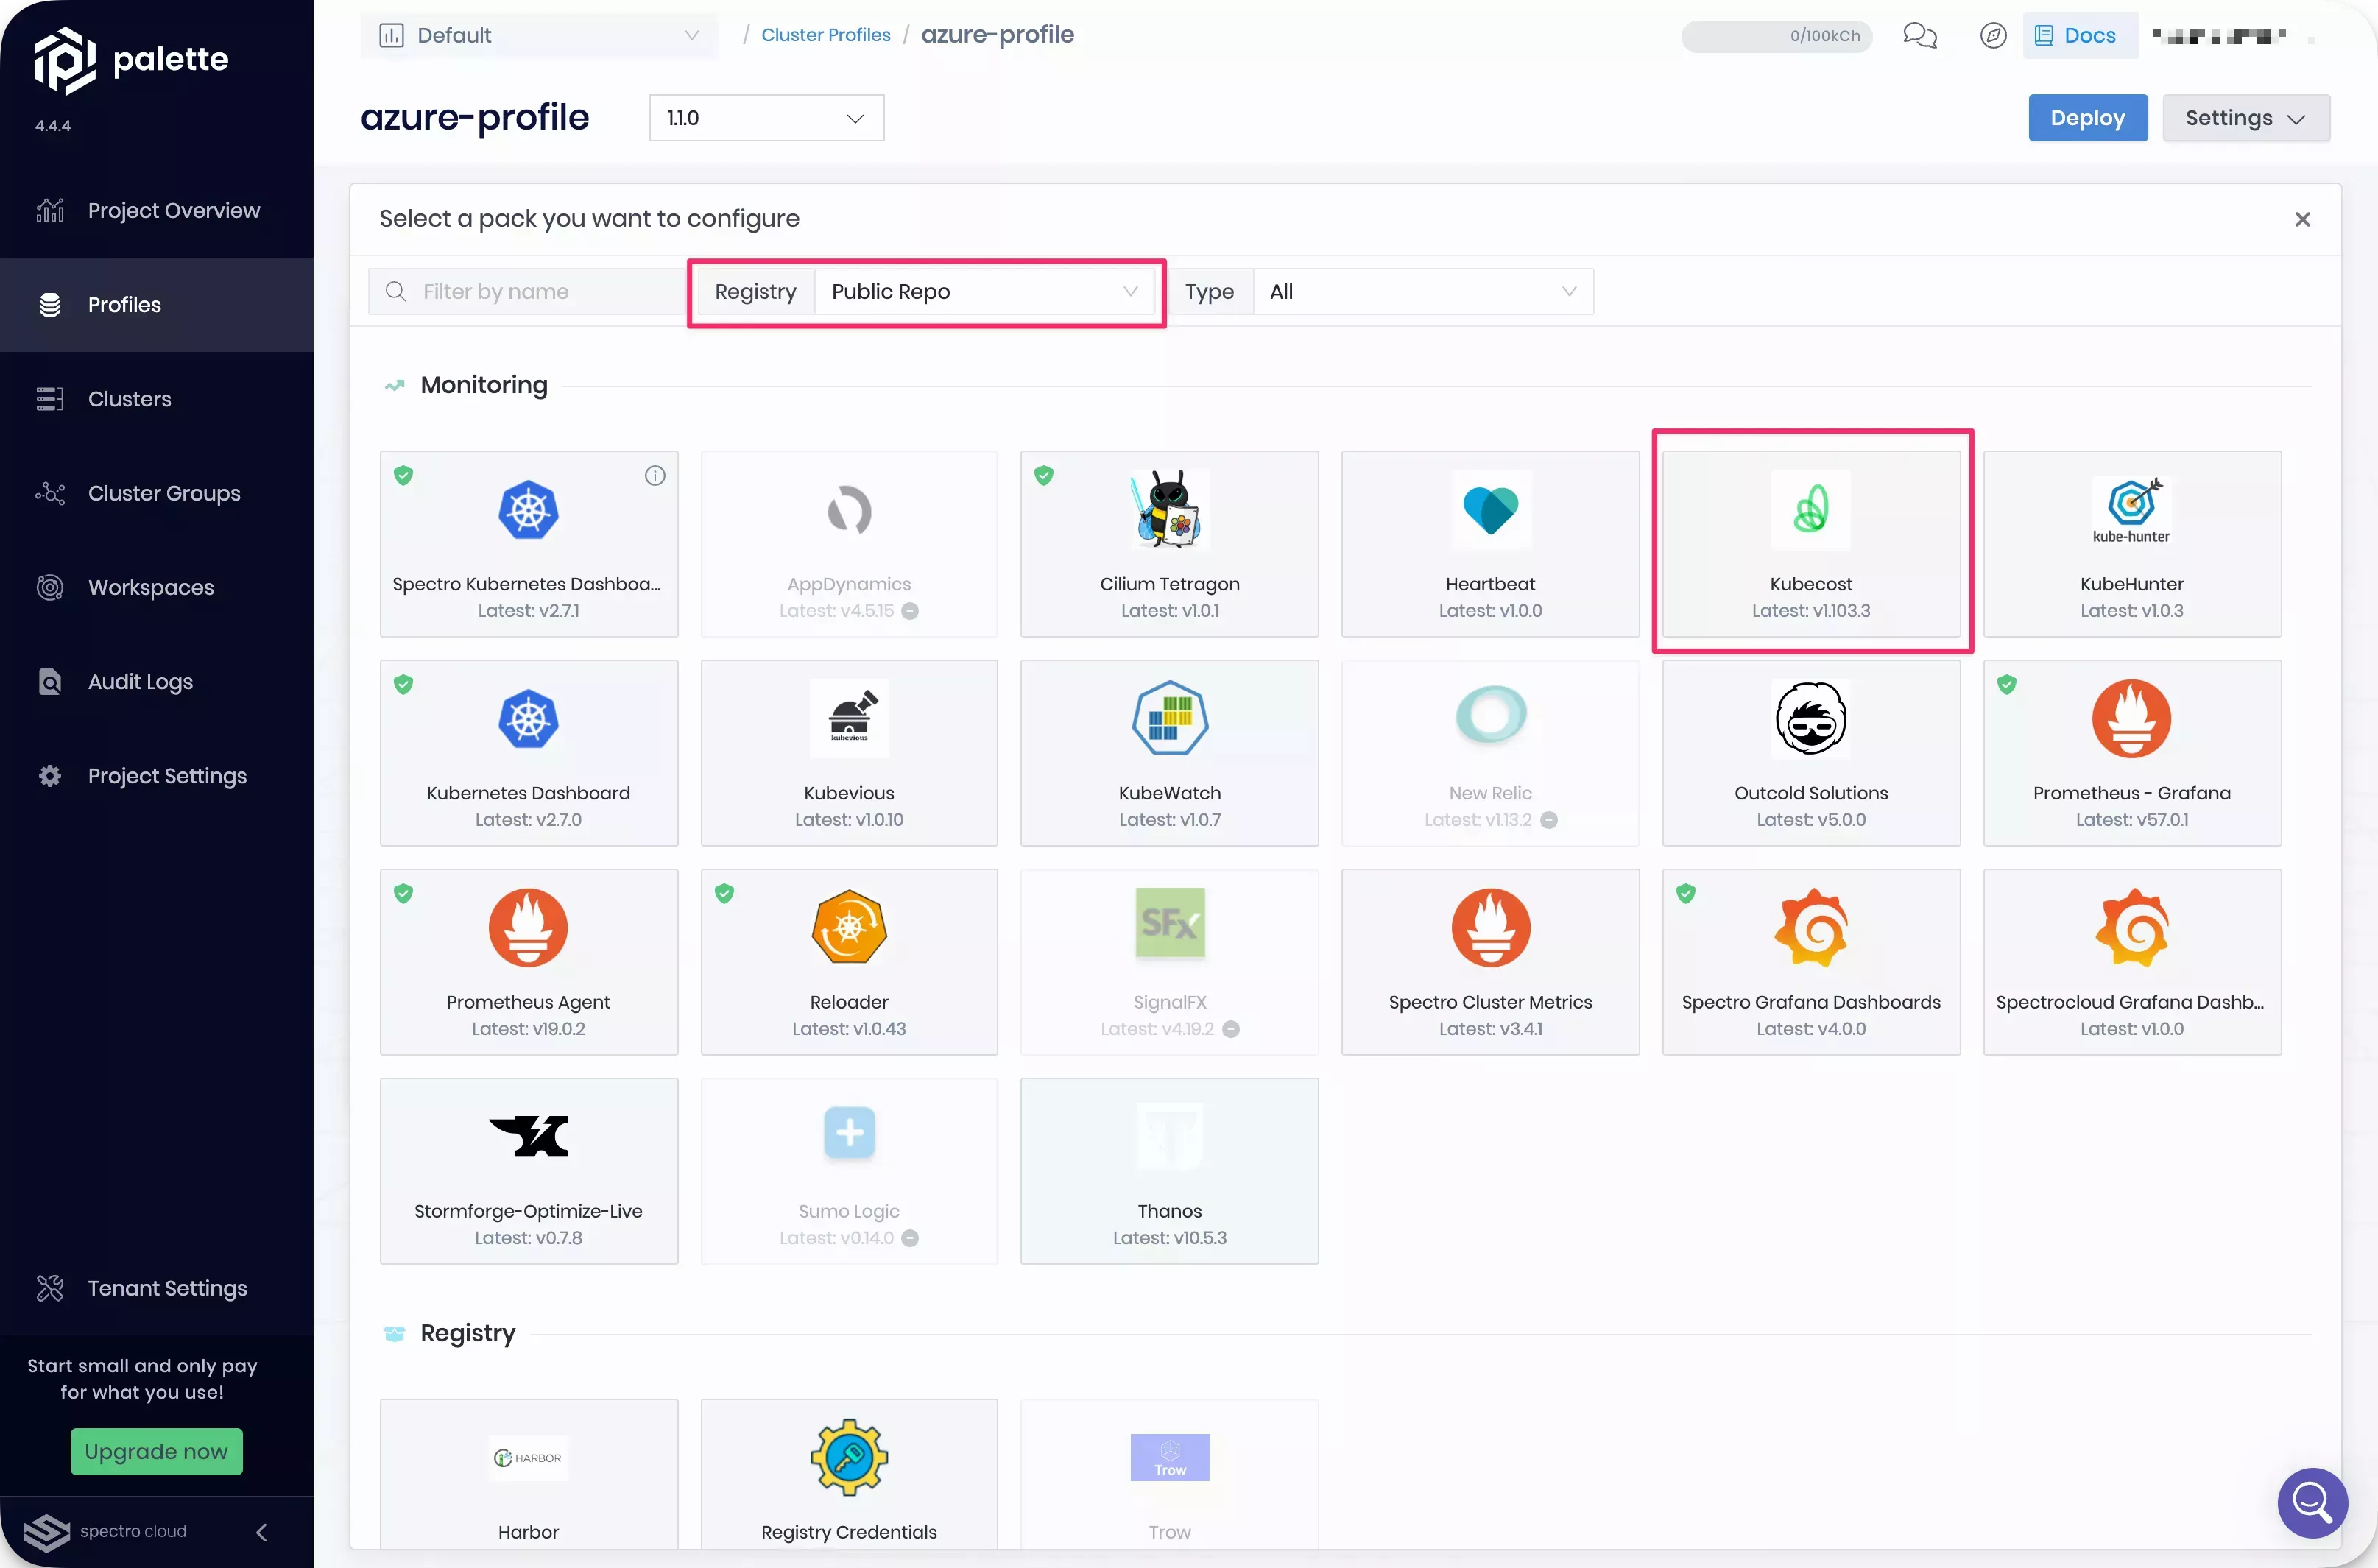Image resolution: width=2378 pixels, height=1568 pixels.
Task: Expand the Default project selector
Action: click(539, 36)
